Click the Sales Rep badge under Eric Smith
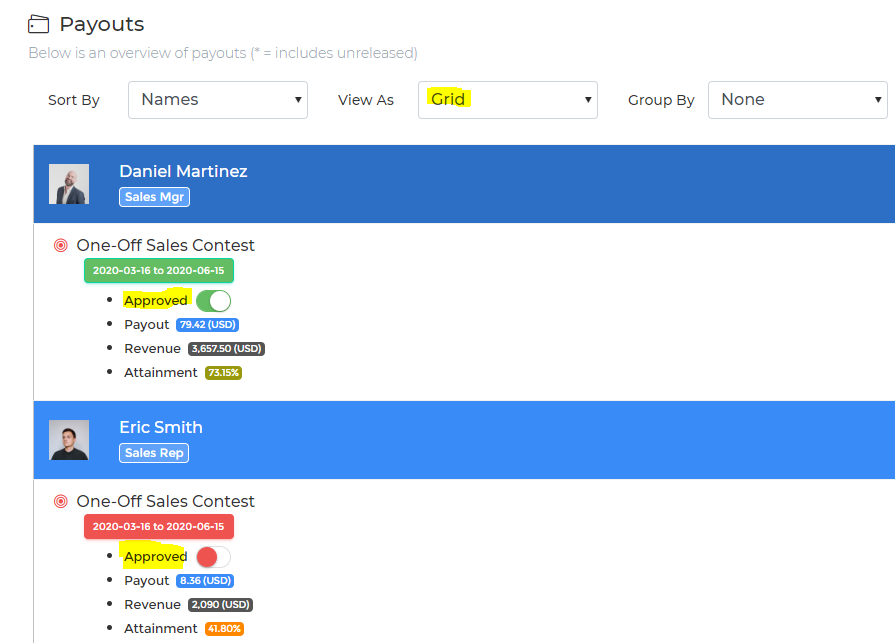Viewport: 895px width, 643px height. coord(153,453)
